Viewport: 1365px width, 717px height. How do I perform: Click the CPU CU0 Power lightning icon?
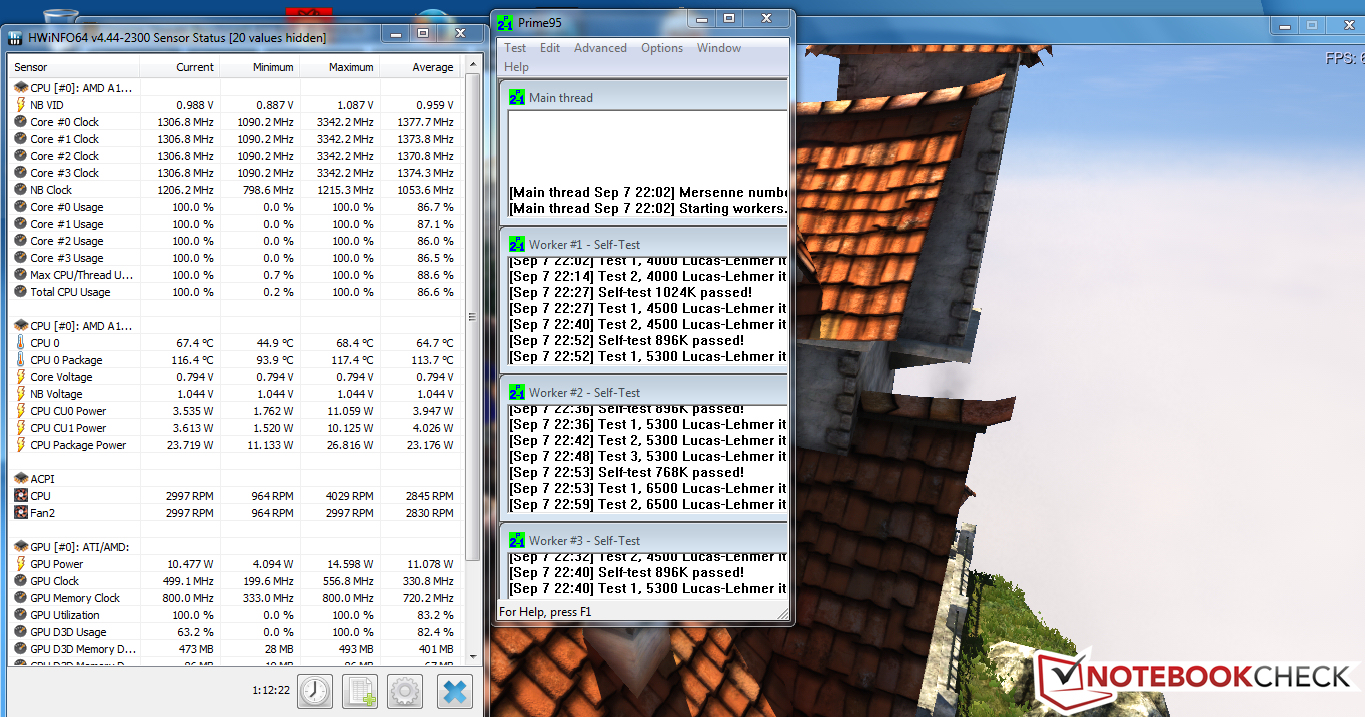click(21, 411)
